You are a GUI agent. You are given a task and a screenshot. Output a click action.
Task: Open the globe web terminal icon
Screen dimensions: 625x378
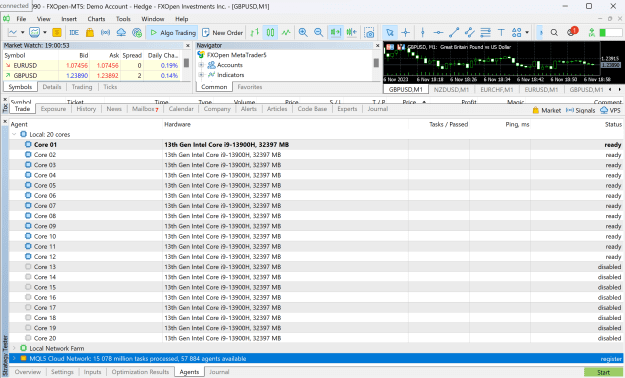point(137,33)
